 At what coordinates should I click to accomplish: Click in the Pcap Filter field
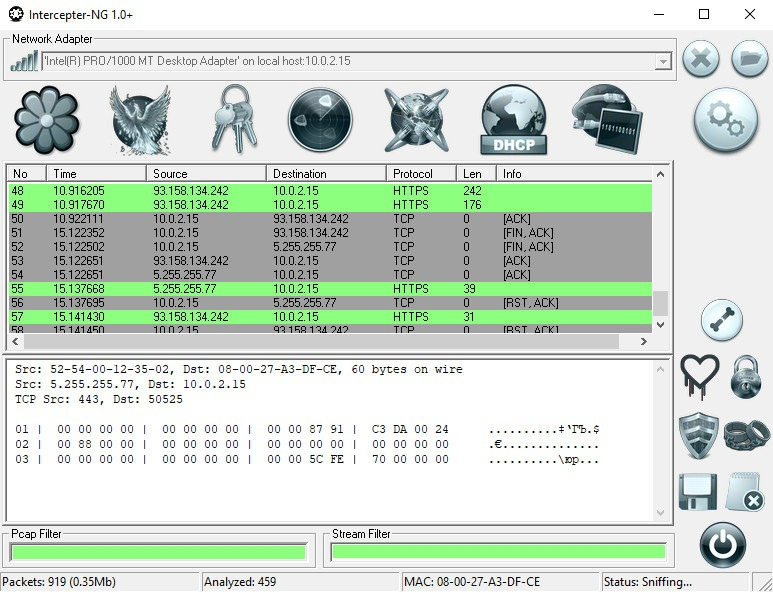pyautogui.click(x=158, y=552)
